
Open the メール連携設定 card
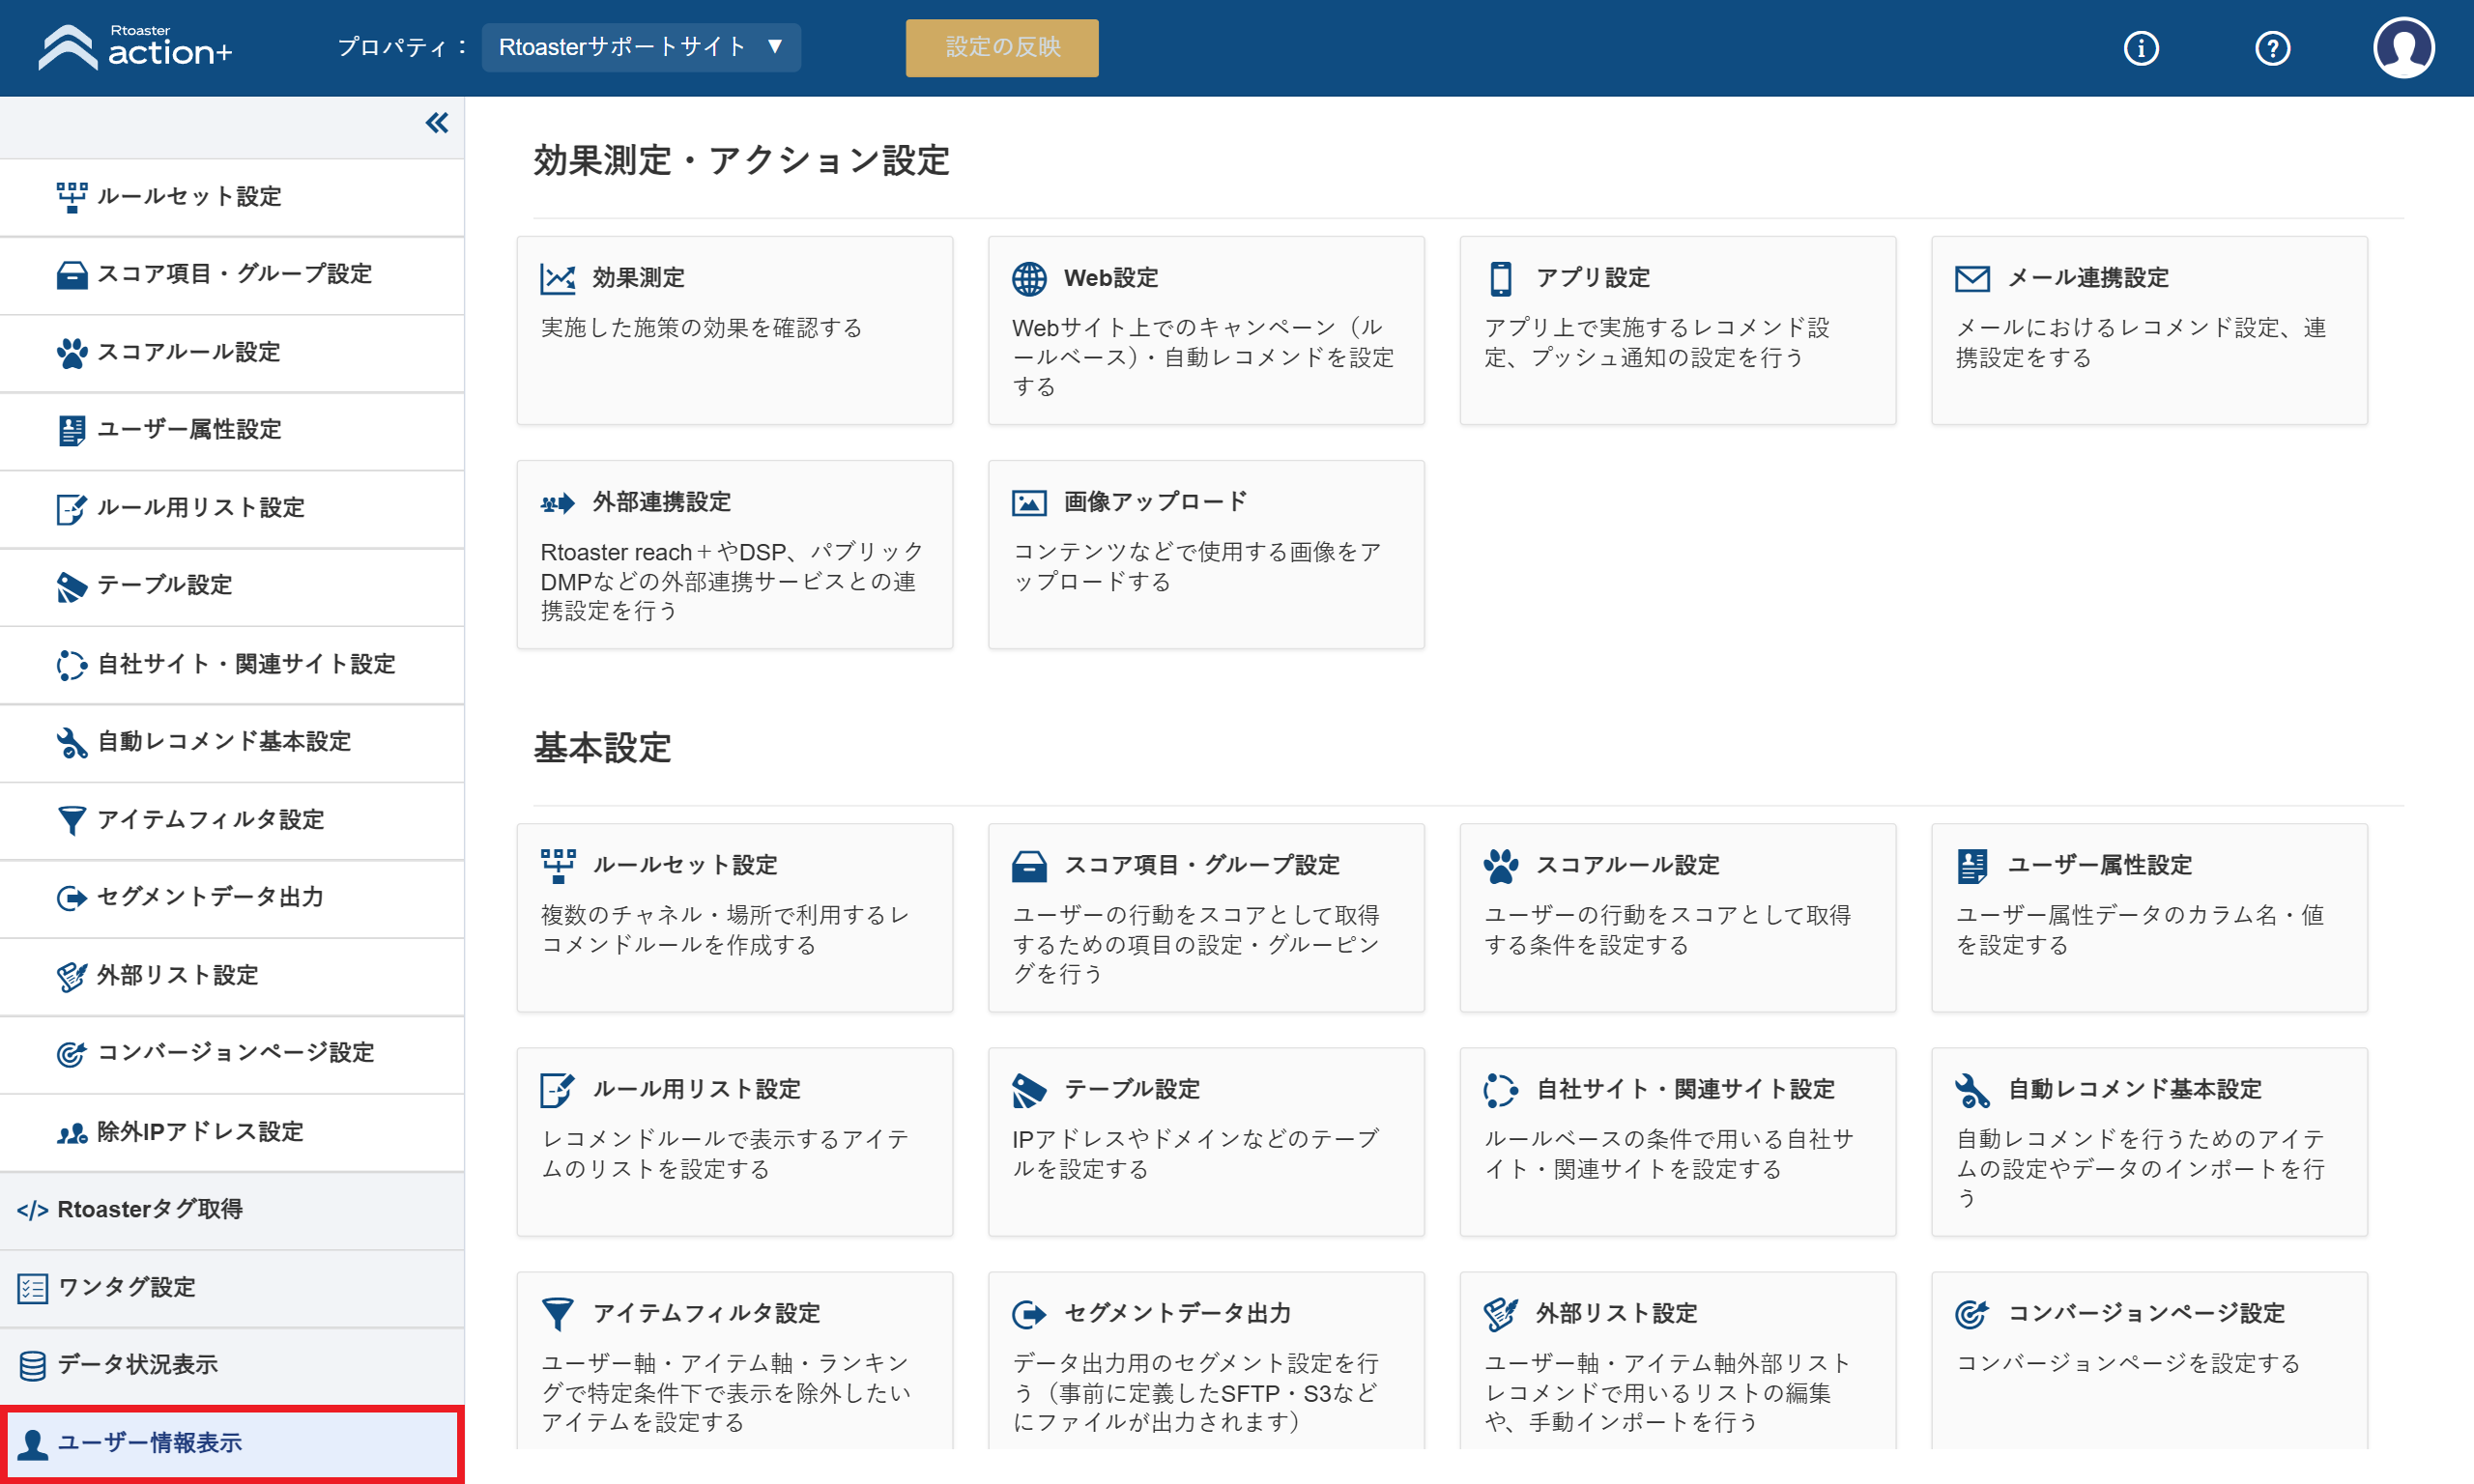(x=2149, y=330)
